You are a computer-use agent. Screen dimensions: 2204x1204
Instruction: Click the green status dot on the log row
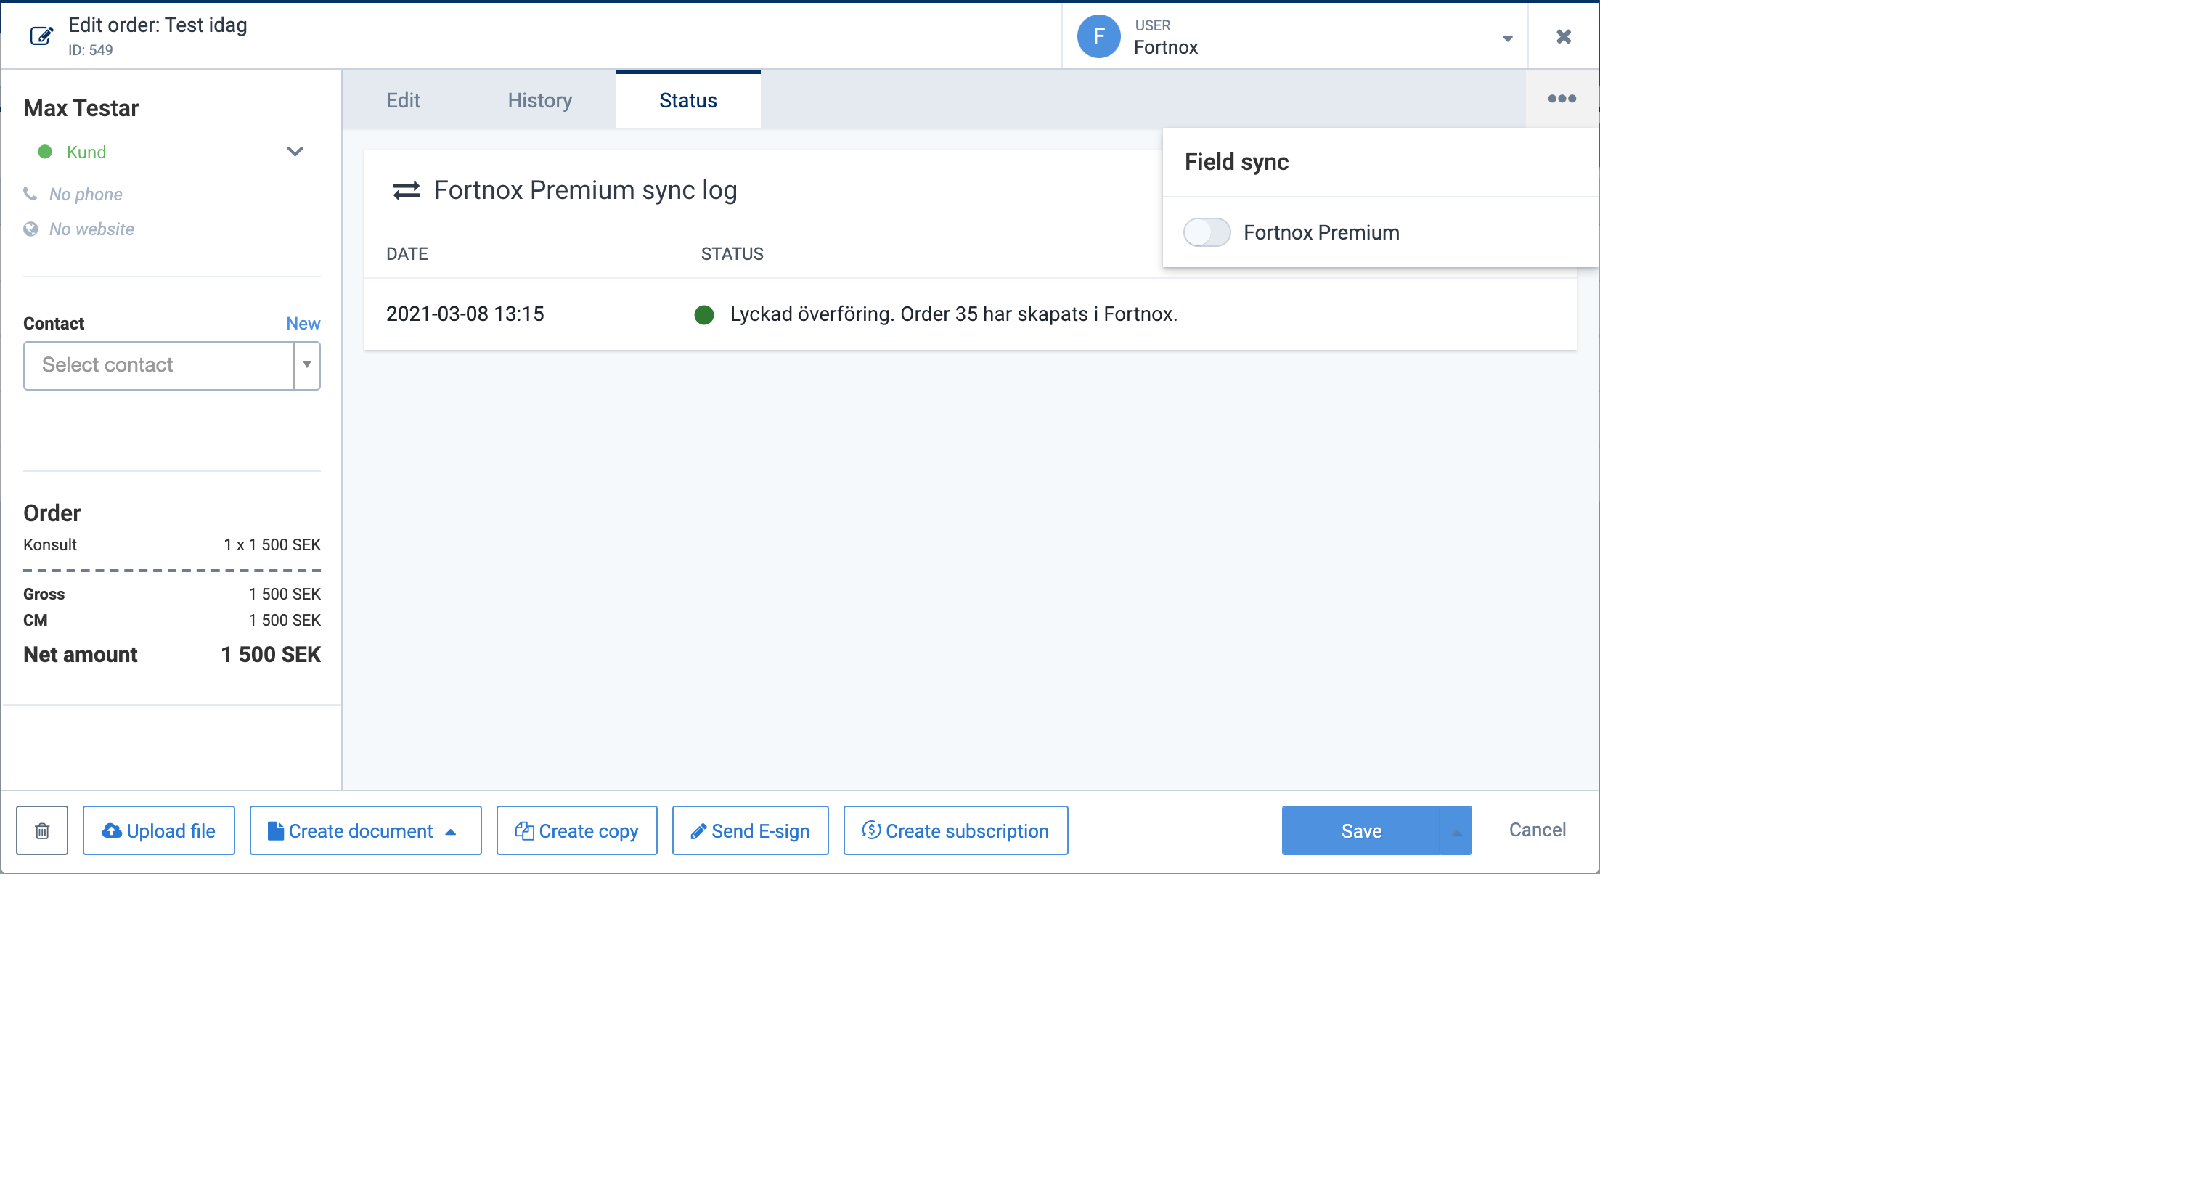click(x=704, y=315)
